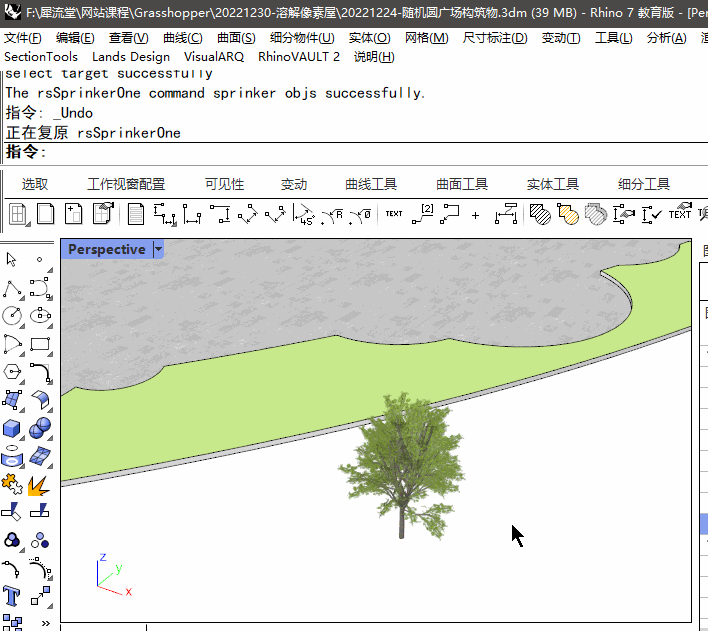Click the Hatch icon in drafting toolbar
This screenshot has height=631, width=708.
[x=540, y=214]
